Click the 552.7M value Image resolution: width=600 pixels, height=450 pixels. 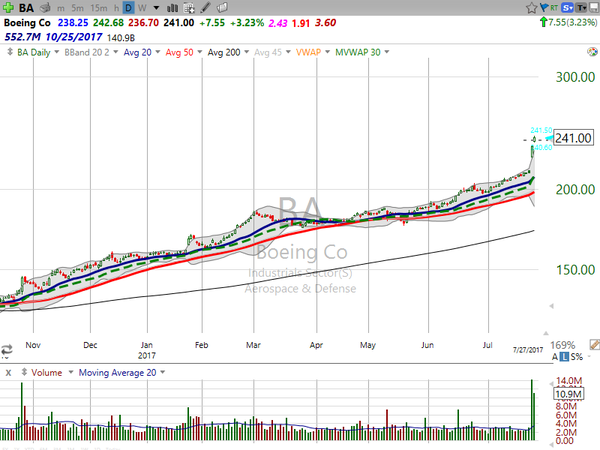[x=22, y=37]
